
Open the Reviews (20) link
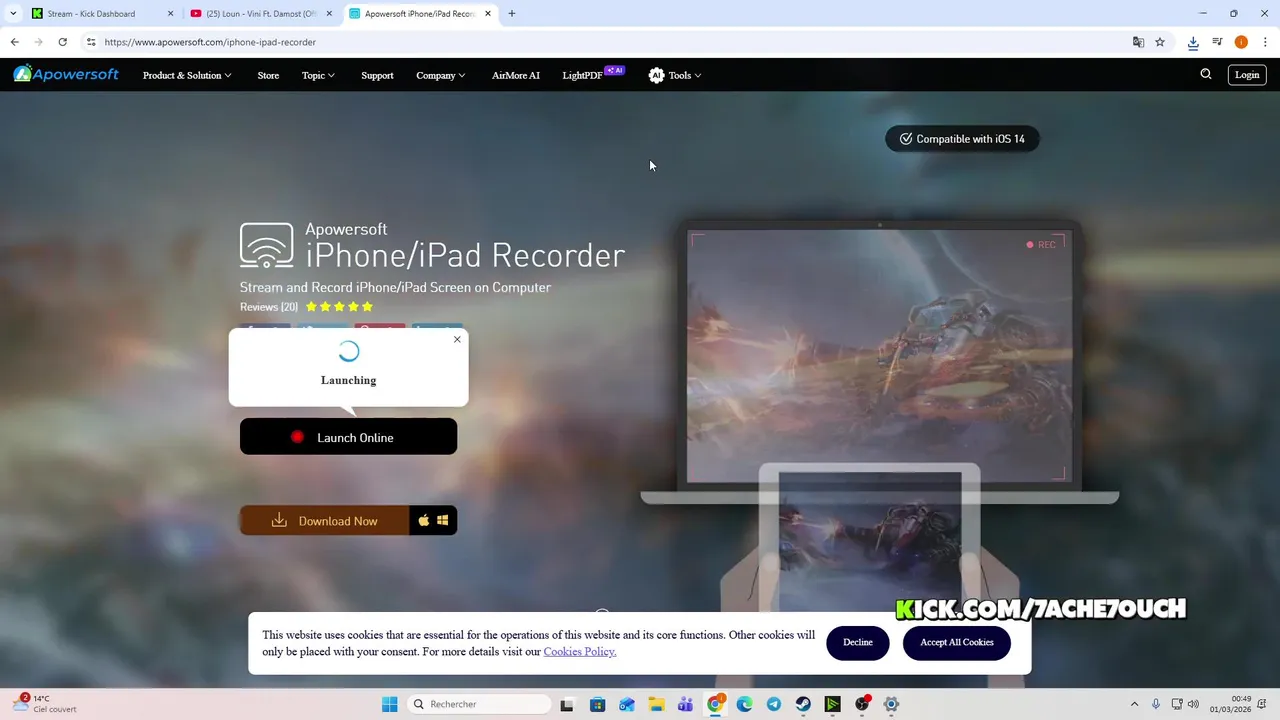(269, 307)
